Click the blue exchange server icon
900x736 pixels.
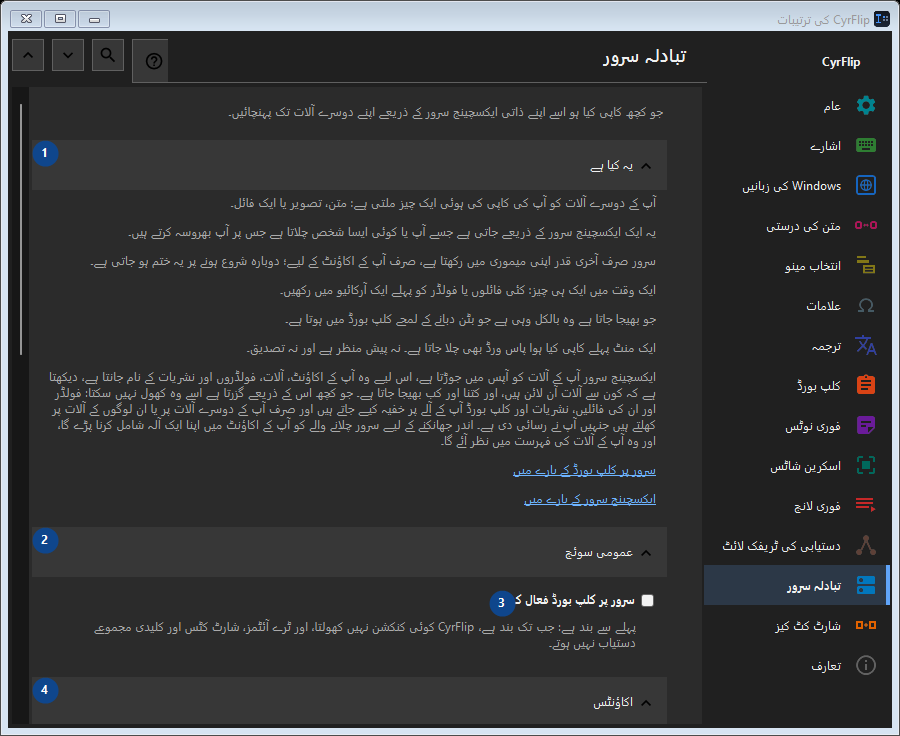[x=866, y=586]
